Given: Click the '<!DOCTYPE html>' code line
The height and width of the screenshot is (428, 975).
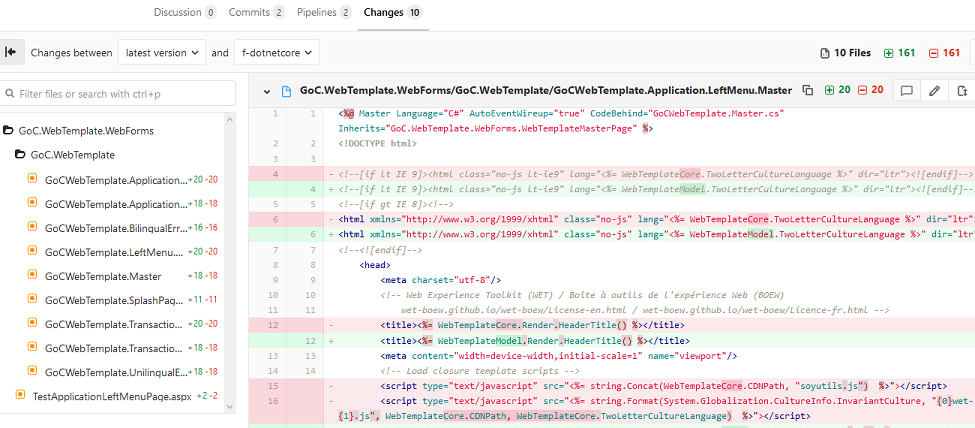Looking at the screenshot, I should 377,143.
